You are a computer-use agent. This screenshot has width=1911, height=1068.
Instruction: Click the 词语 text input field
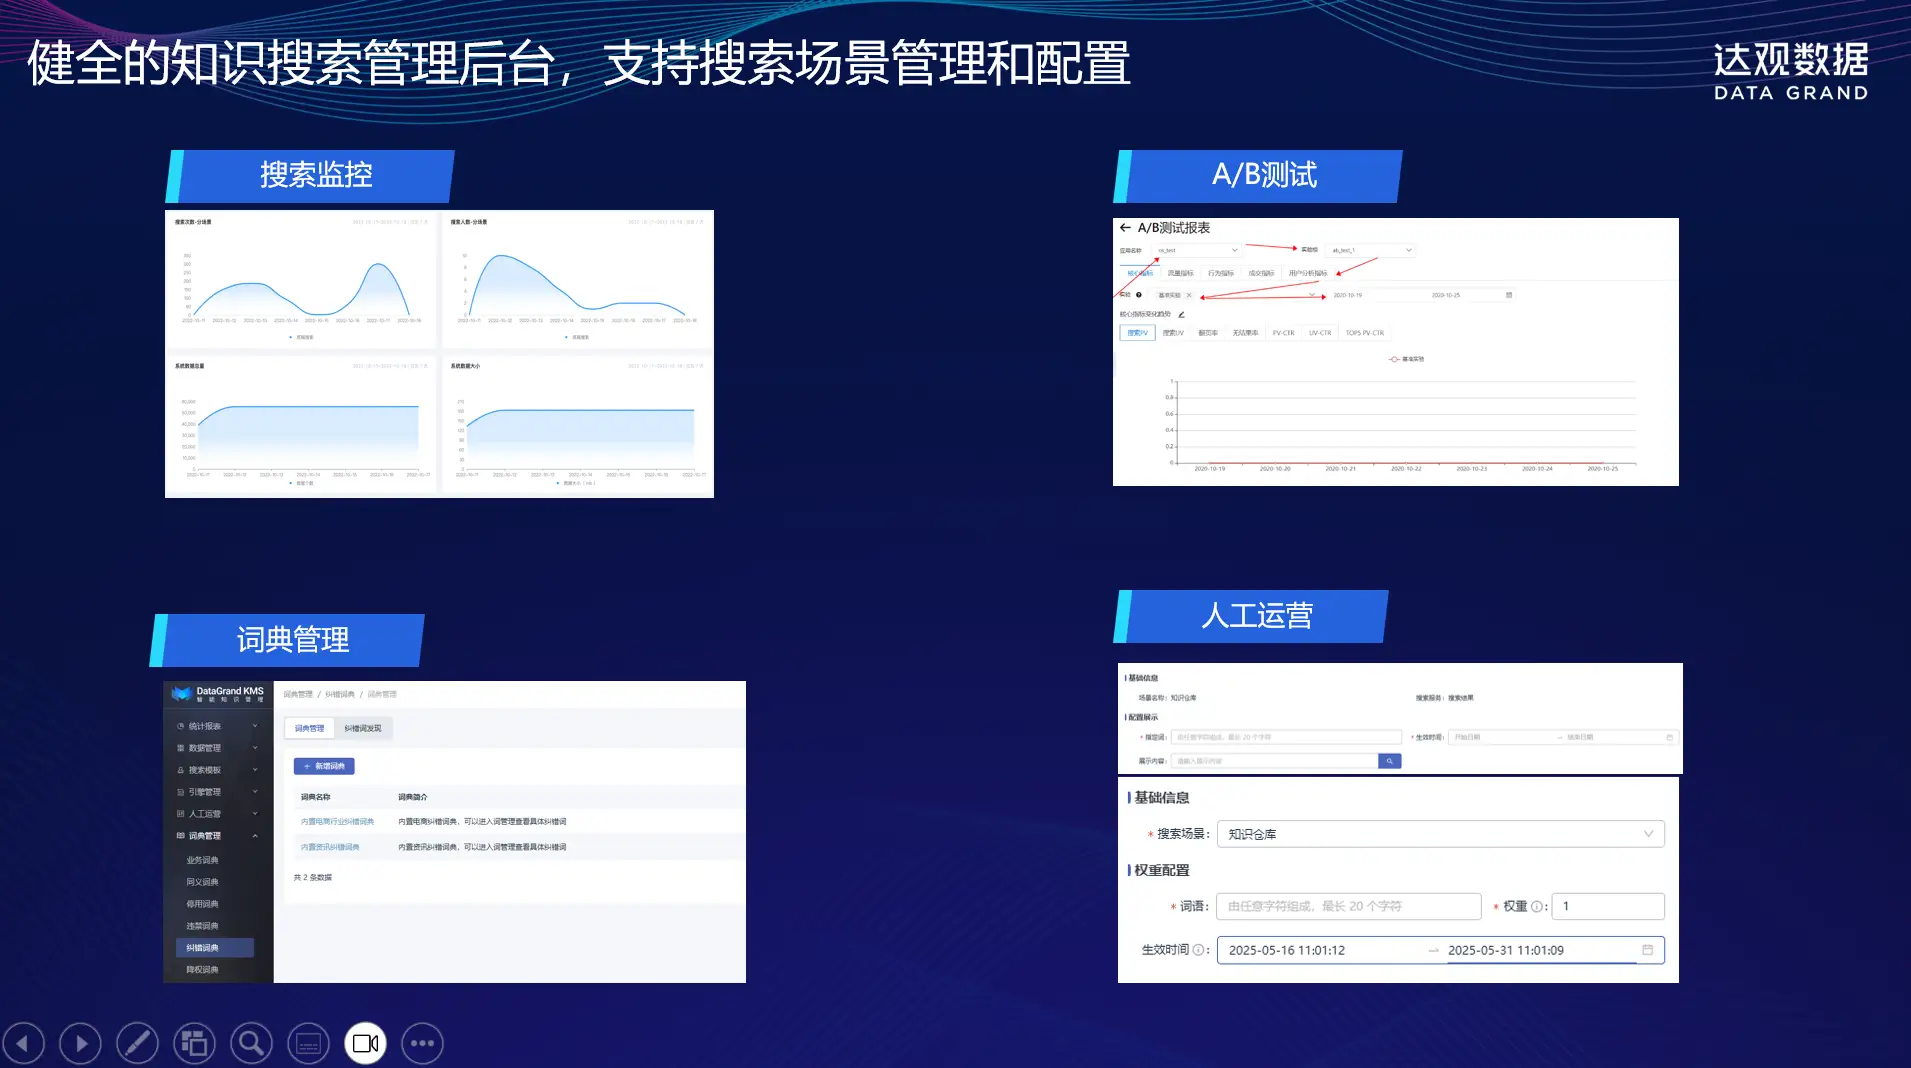(1347, 906)
